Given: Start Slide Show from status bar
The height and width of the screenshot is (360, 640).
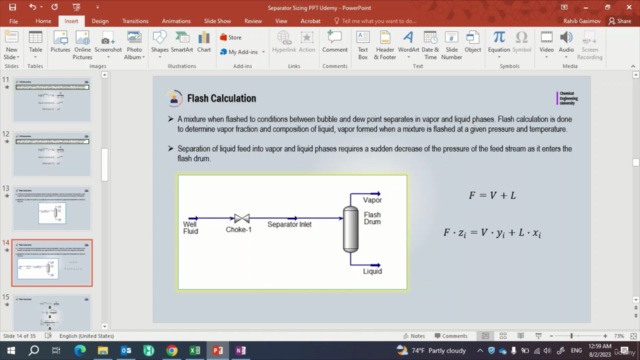Looking at the screenshot, I should [538, 336].
